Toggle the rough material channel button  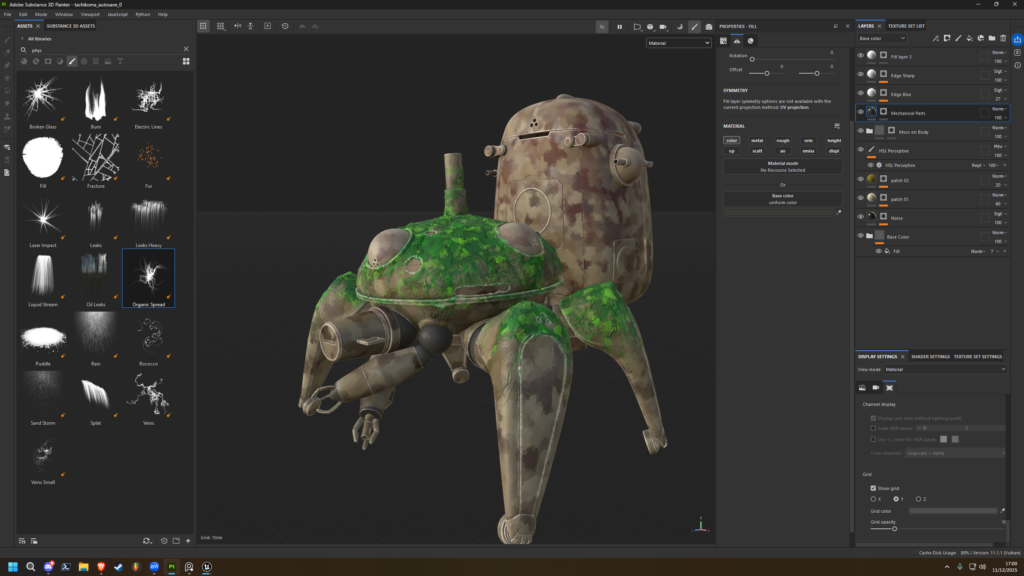(x=782, y=140)
